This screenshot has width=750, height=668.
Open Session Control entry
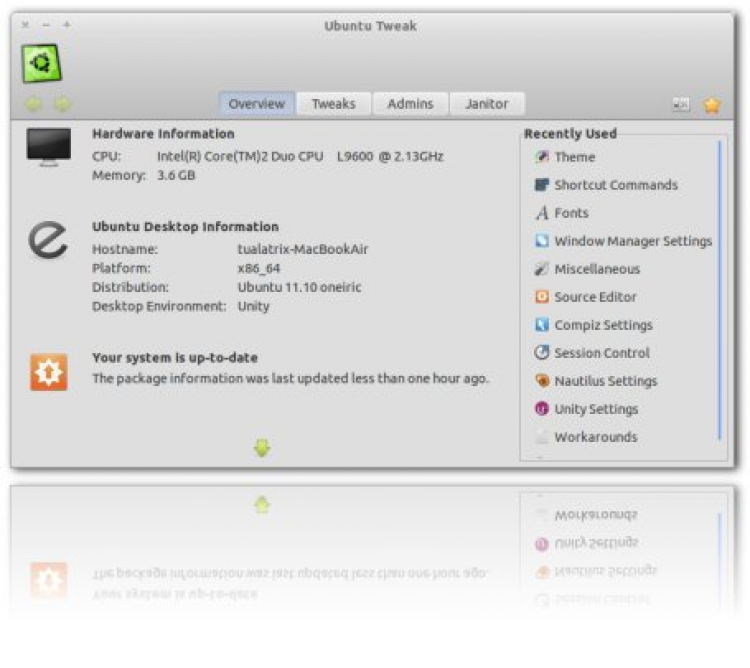[x=602, y=353]
